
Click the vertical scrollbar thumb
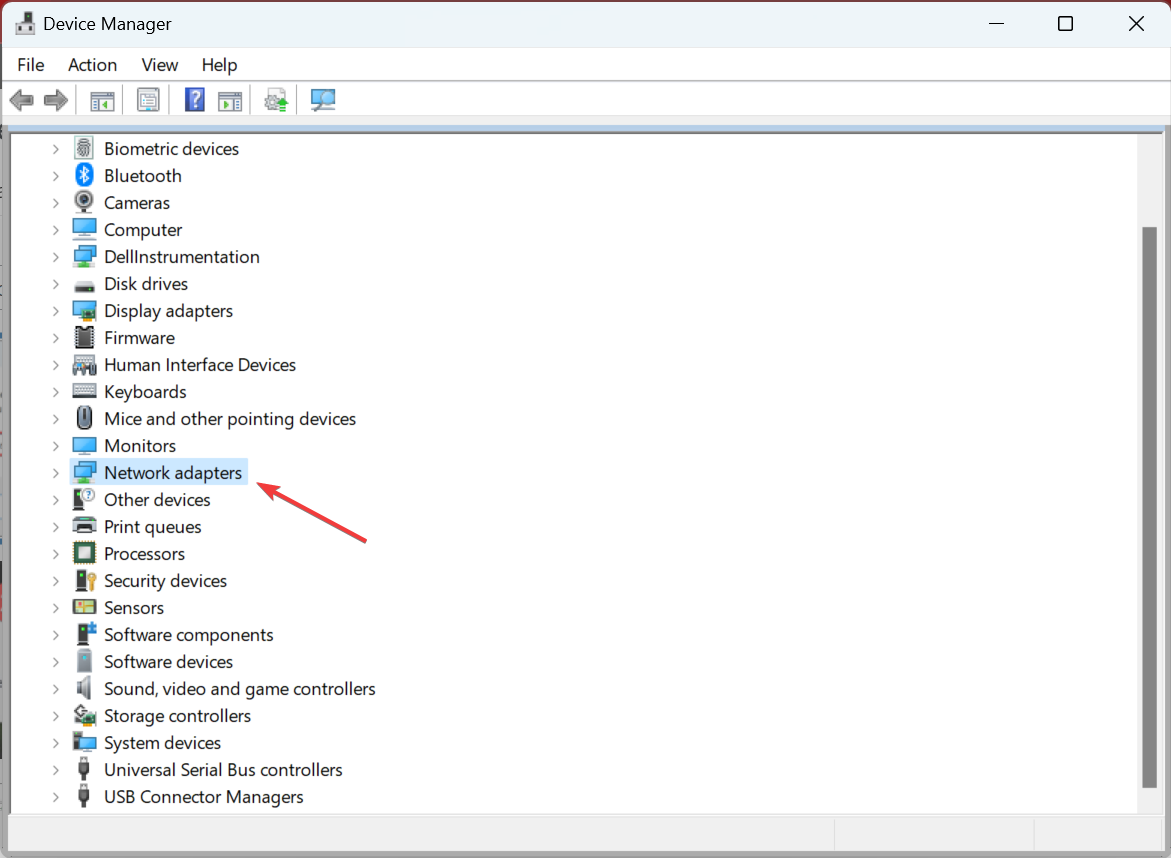pos(1149,507)
